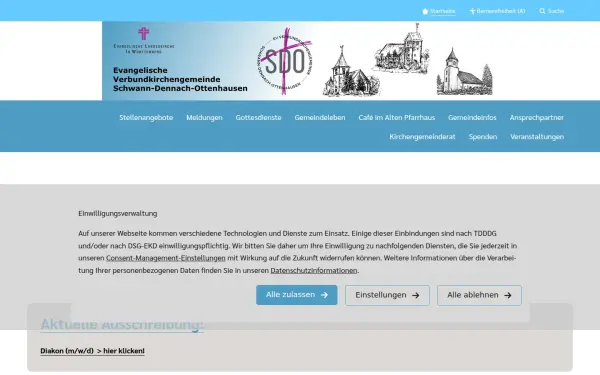Open the Spenden menu item
Screen dimensions: 600x375
click(x=483, y=137)
